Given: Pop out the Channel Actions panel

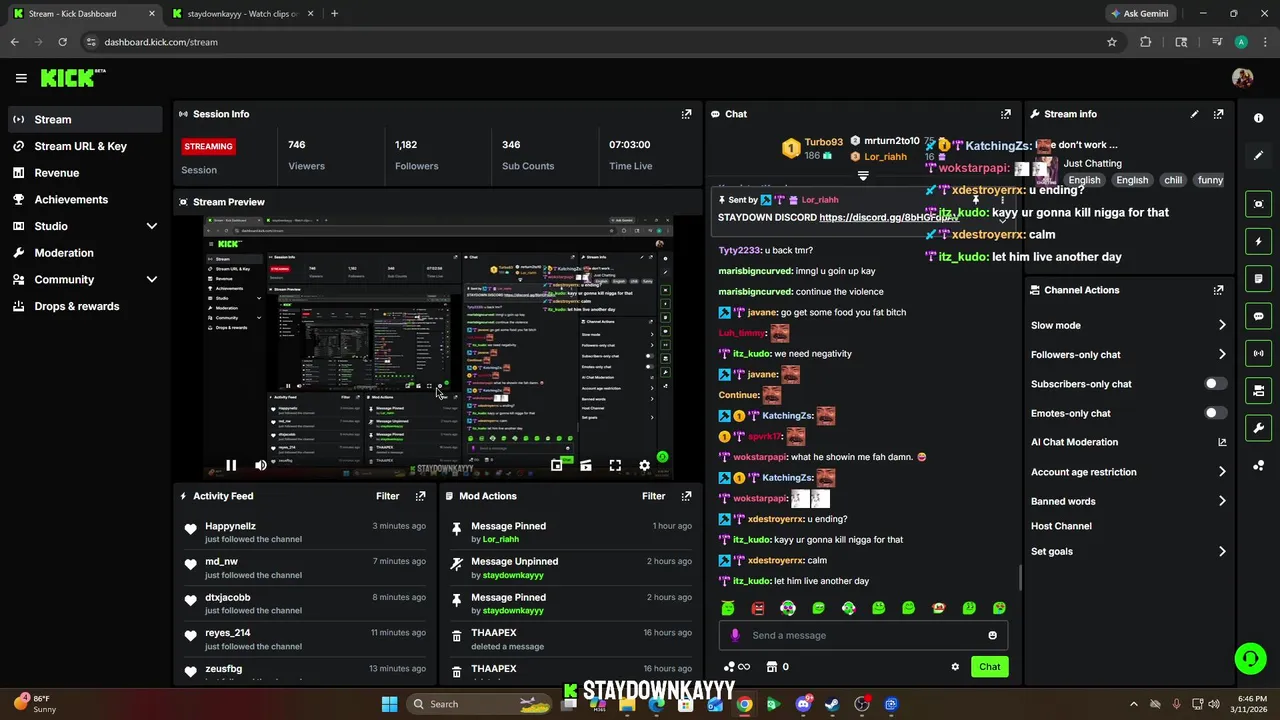Looking at the screenshot, I should tap(1218, 290).
